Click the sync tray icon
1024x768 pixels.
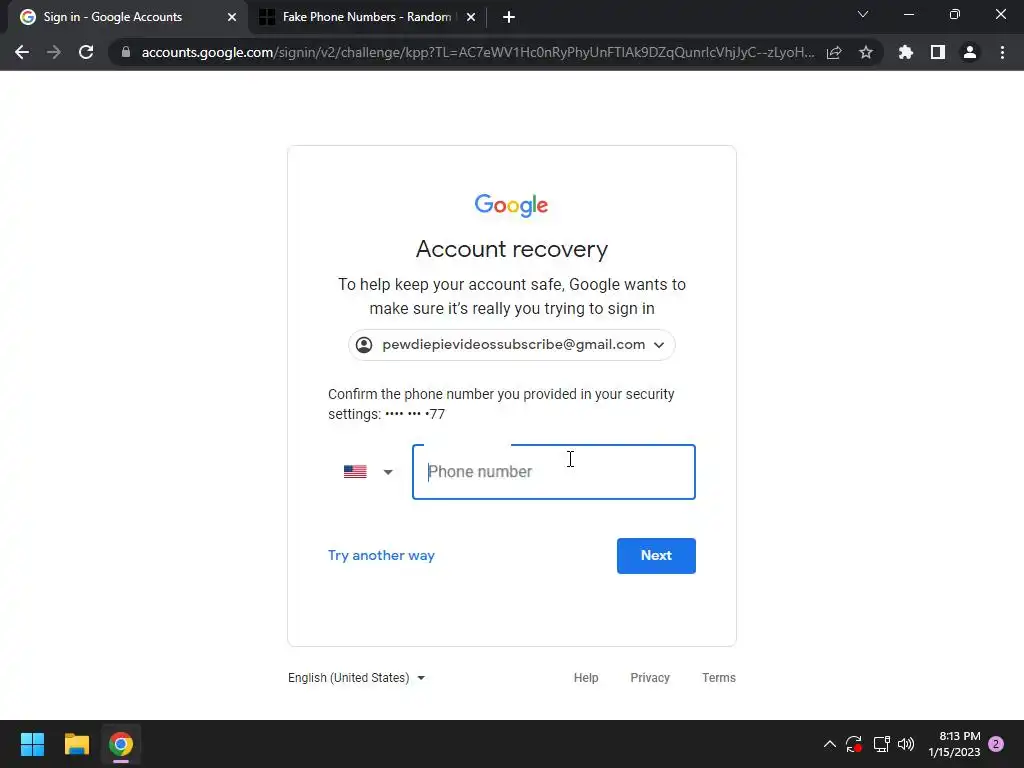coord(854,744)
